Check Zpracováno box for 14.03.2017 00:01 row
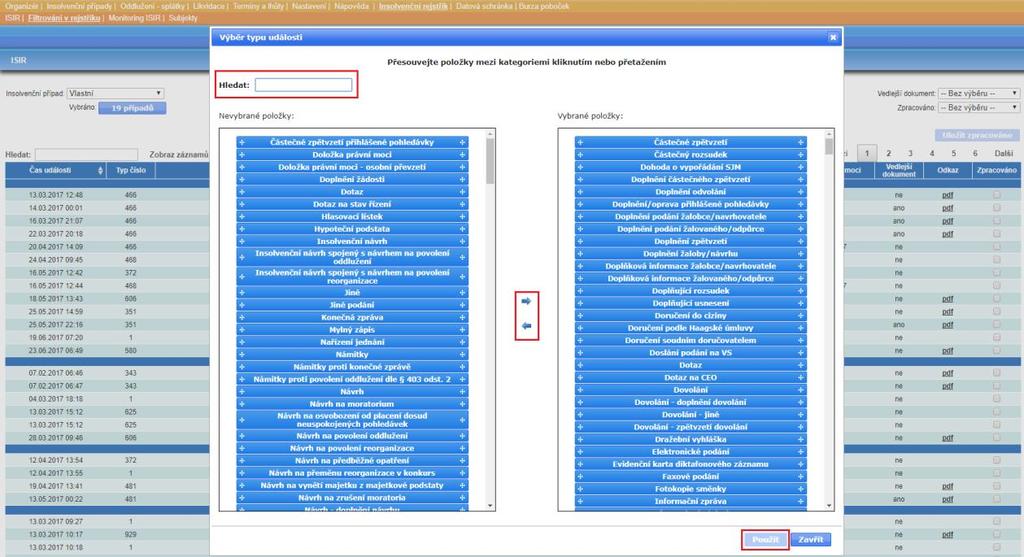 (997, 208)
